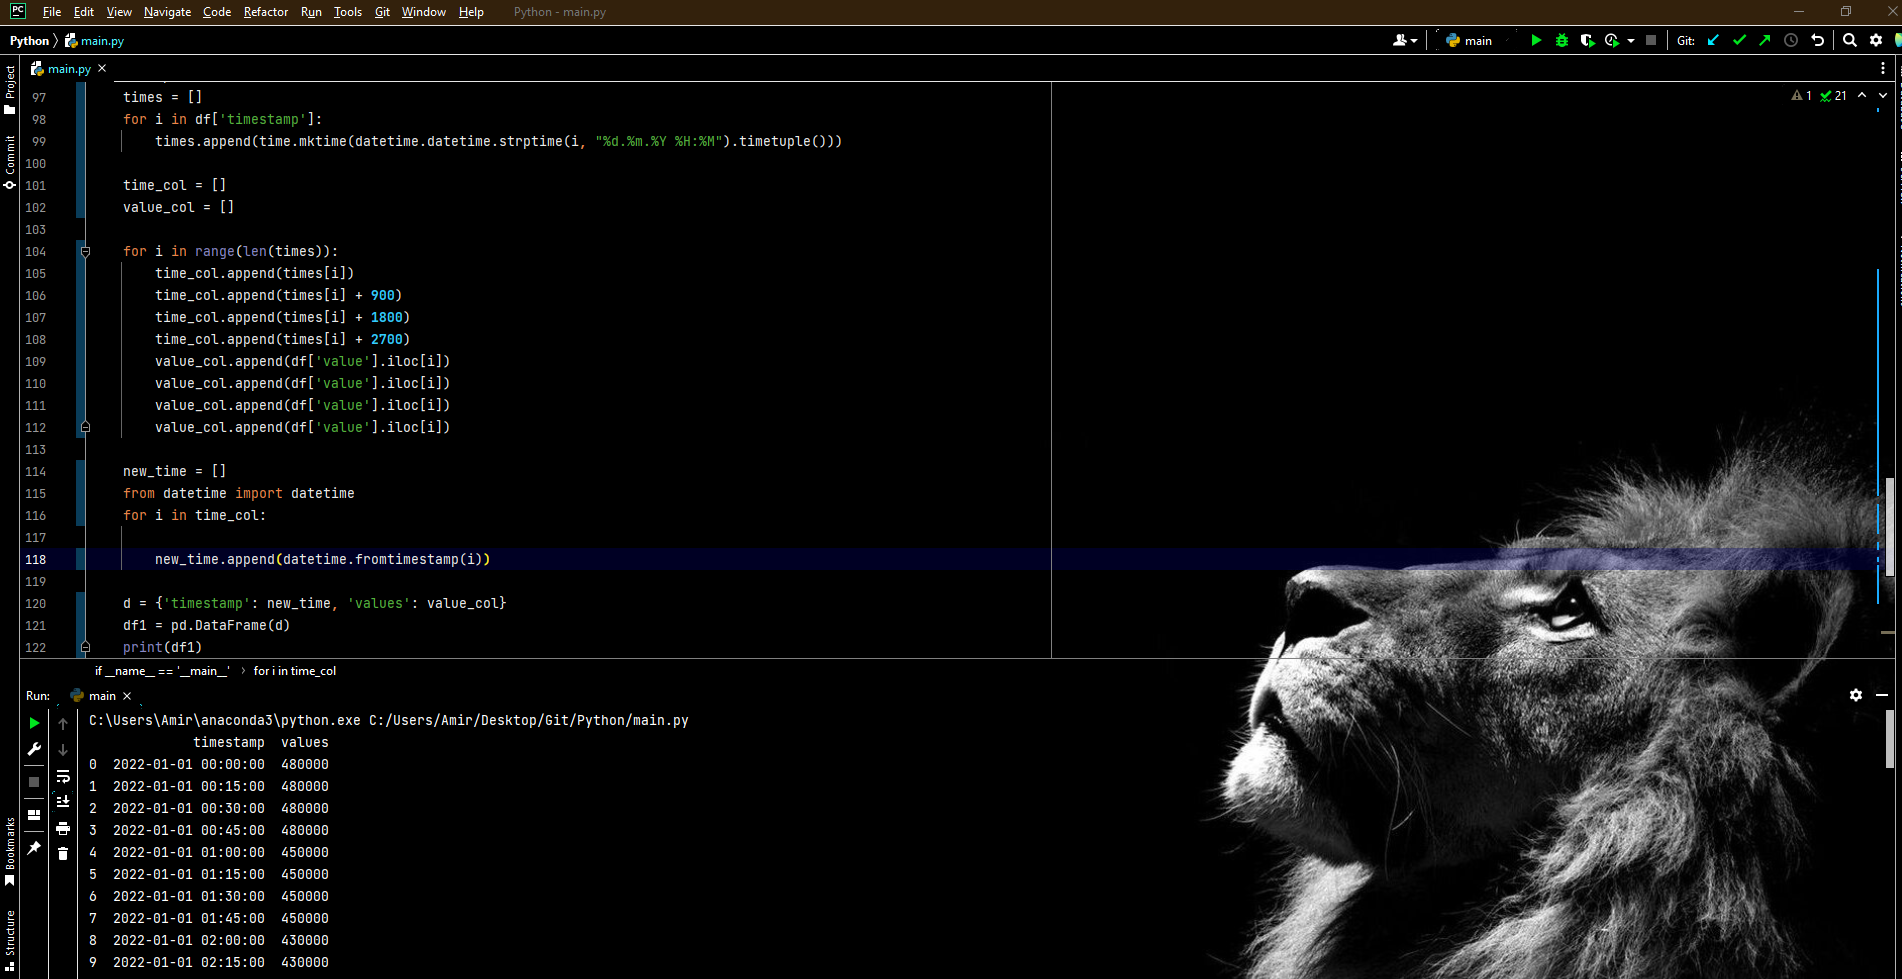The width and height of the screenshot is (1902, 979).
Task: Toggle the Project tool window
Action: click(x=10, y=90)
